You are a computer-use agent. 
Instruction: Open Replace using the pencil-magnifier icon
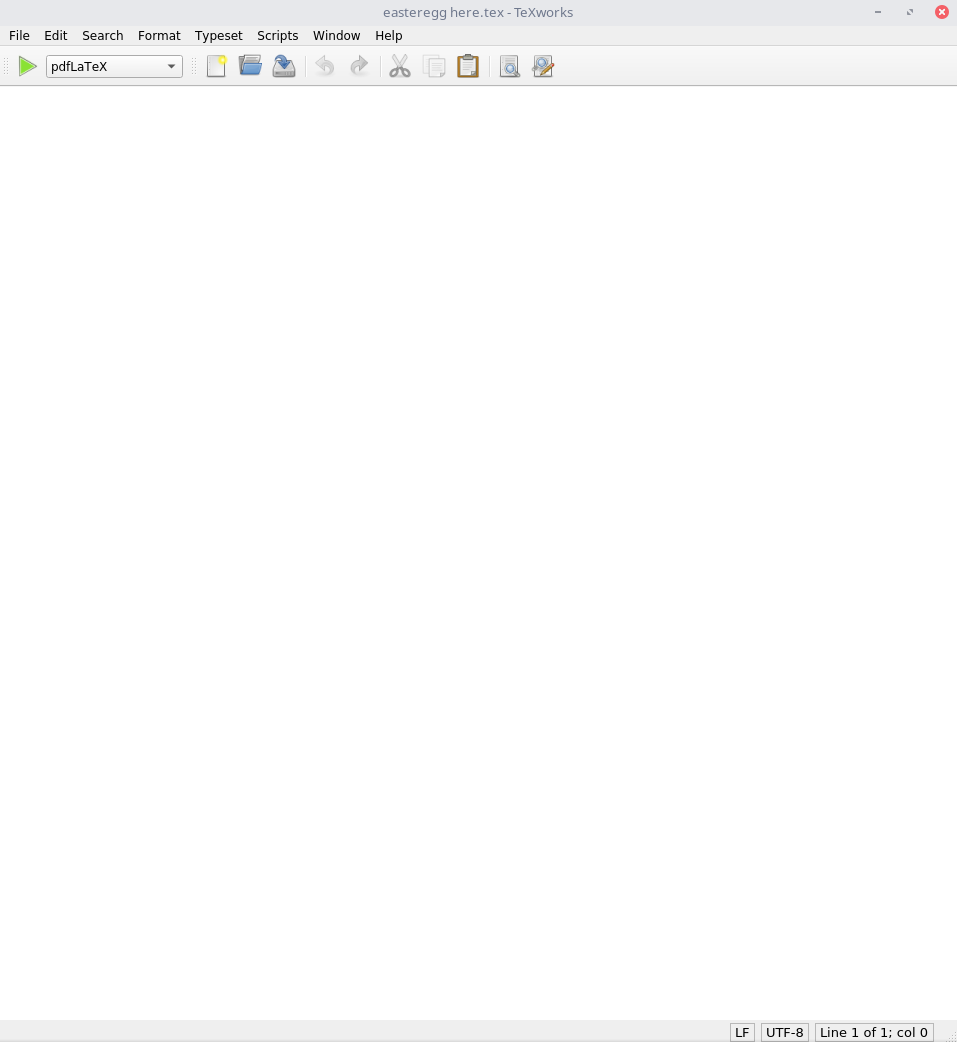click(543, 67)
